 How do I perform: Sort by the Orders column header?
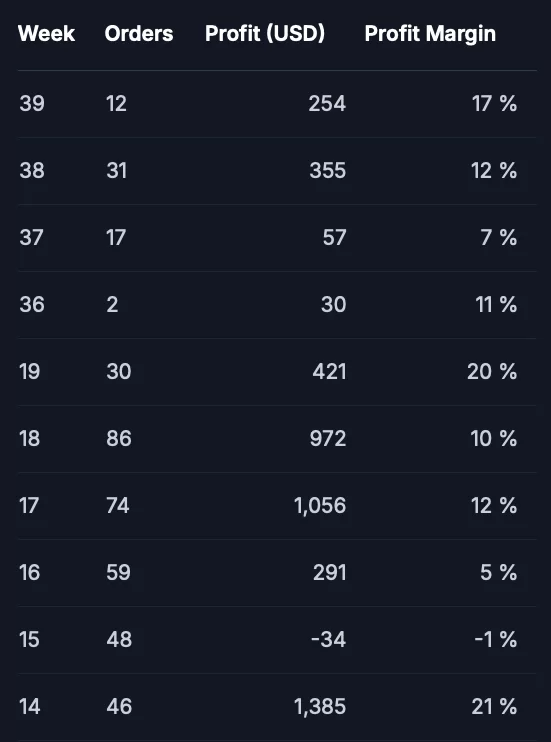pyautogui.click(x=139, y=34)
